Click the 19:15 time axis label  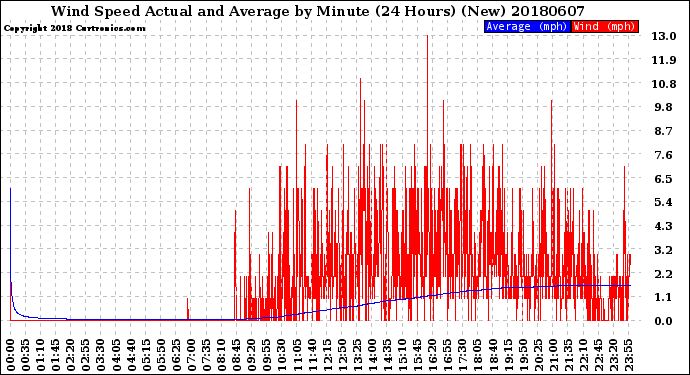pos(508,355)
